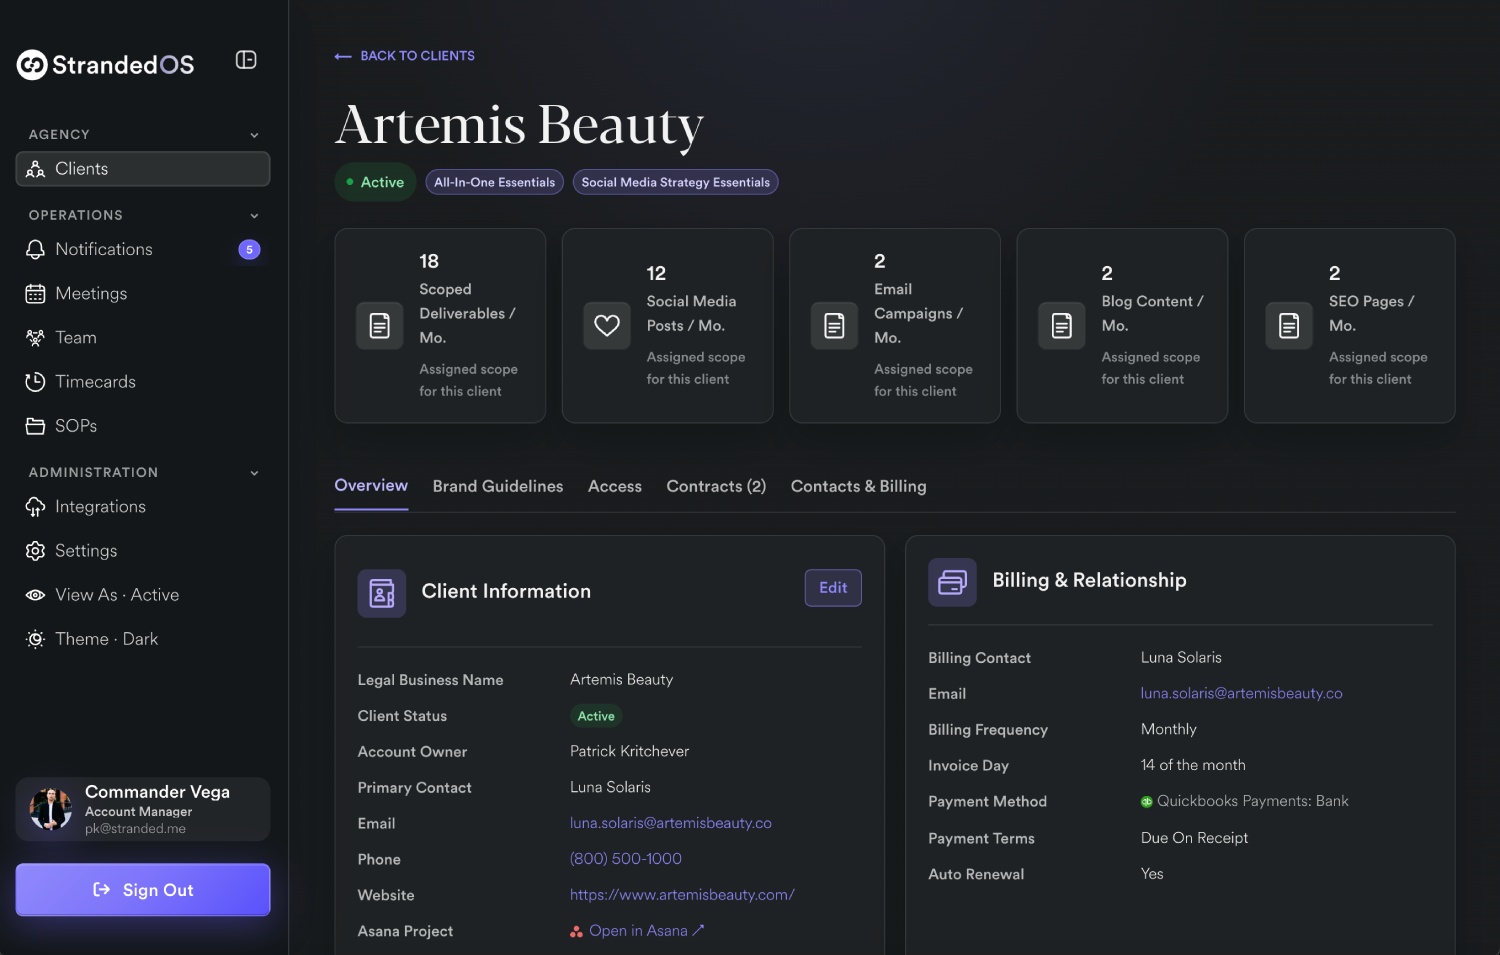Open the Notifications bell item
The width and height of the screenshot is (1500, 955).
click(143, 249)
